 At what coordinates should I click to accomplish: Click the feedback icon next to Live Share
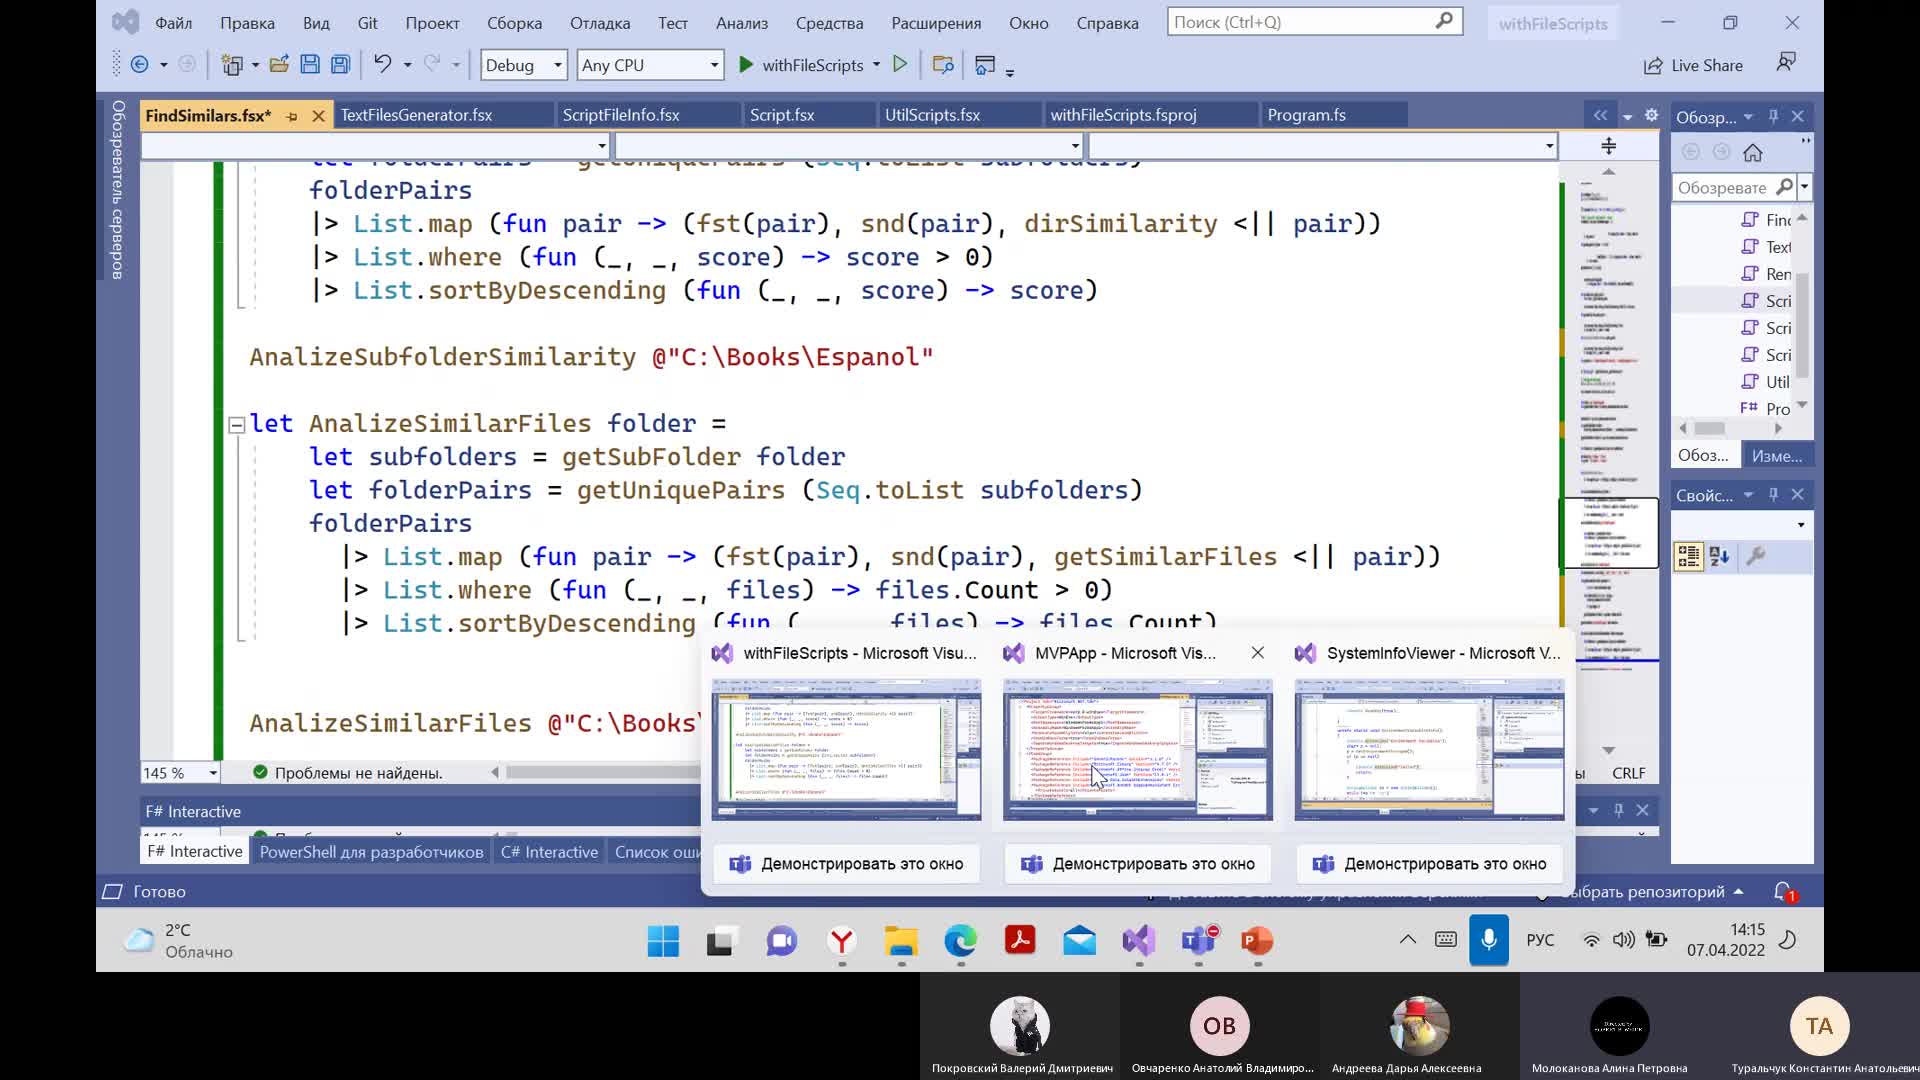click(1786, 63)
